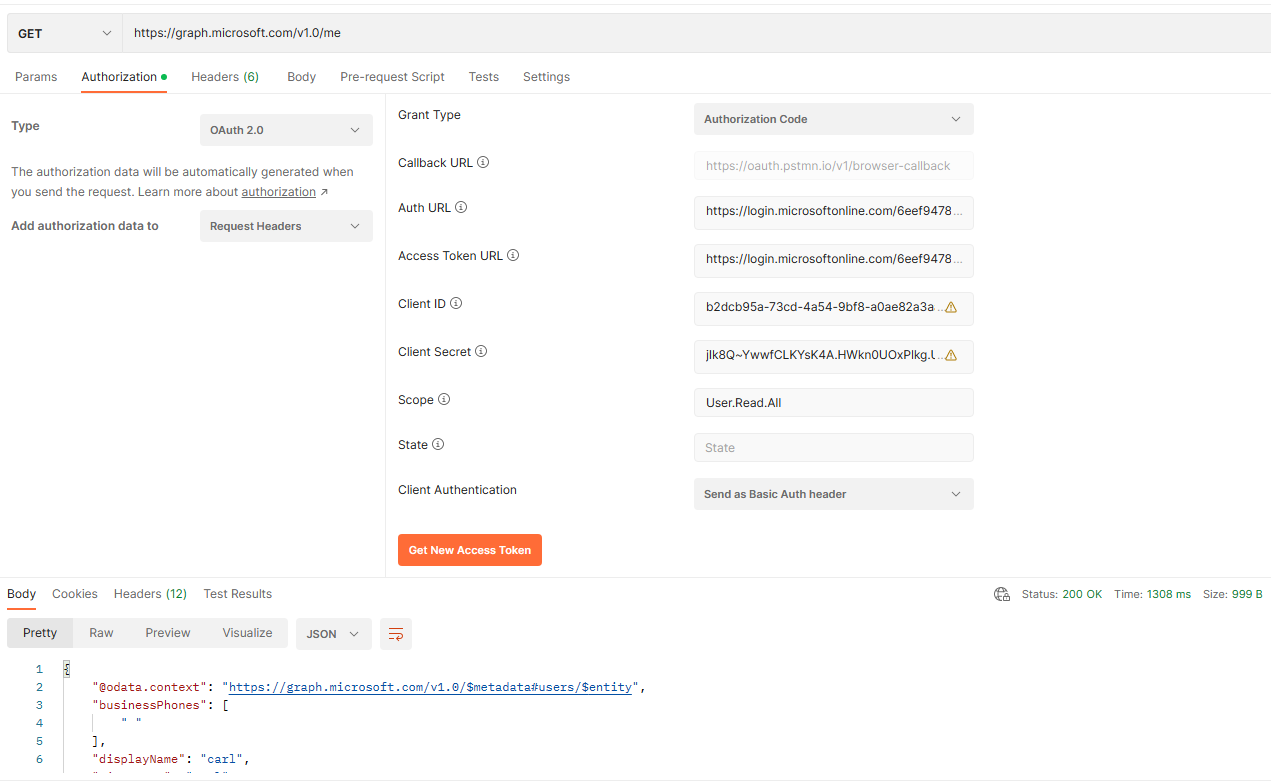1271x783 pixels.
Task: Click the Client ID info icon
Action: pyautogui.click(x=456, y=304)
